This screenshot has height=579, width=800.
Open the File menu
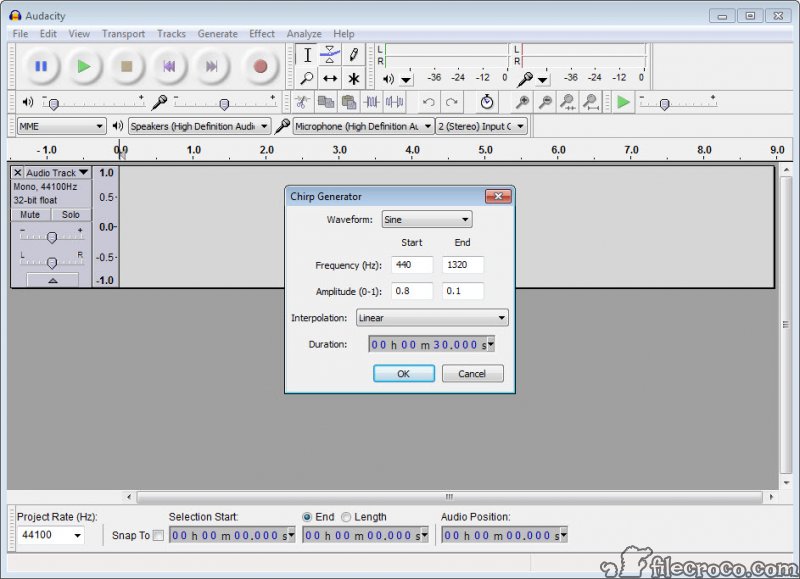20,34
